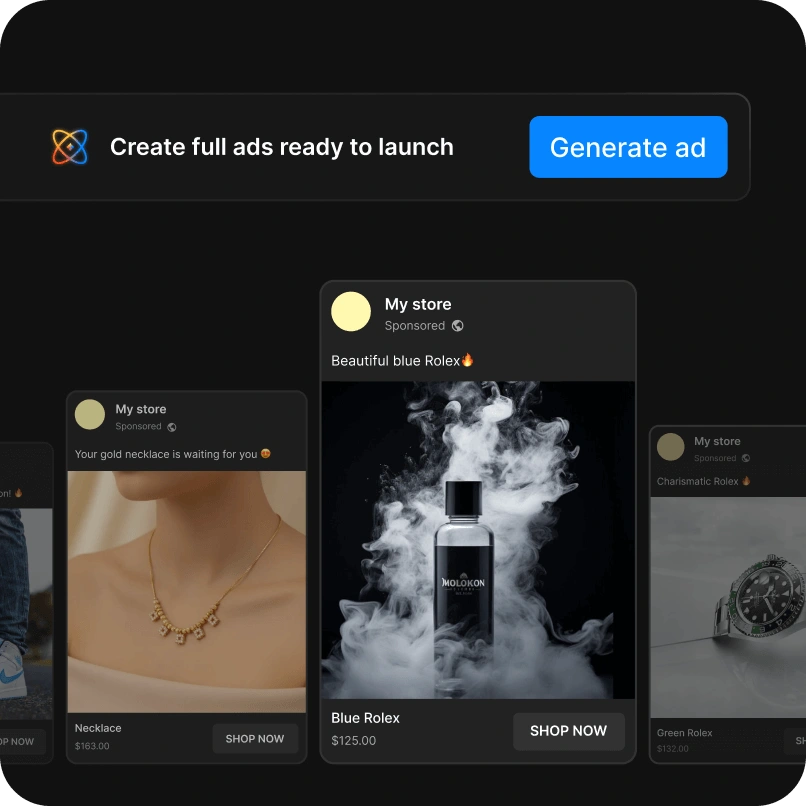806x806 pixels.
Task: Click the Blue Rolex product title
Action: tap(365, 718)
